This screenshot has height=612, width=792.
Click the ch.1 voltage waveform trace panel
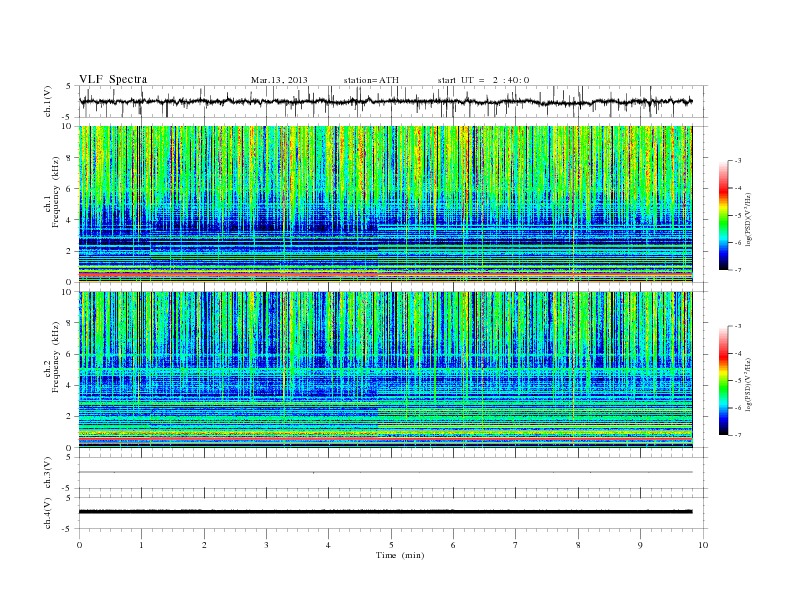pyautogui.click(x=392, y=101)
